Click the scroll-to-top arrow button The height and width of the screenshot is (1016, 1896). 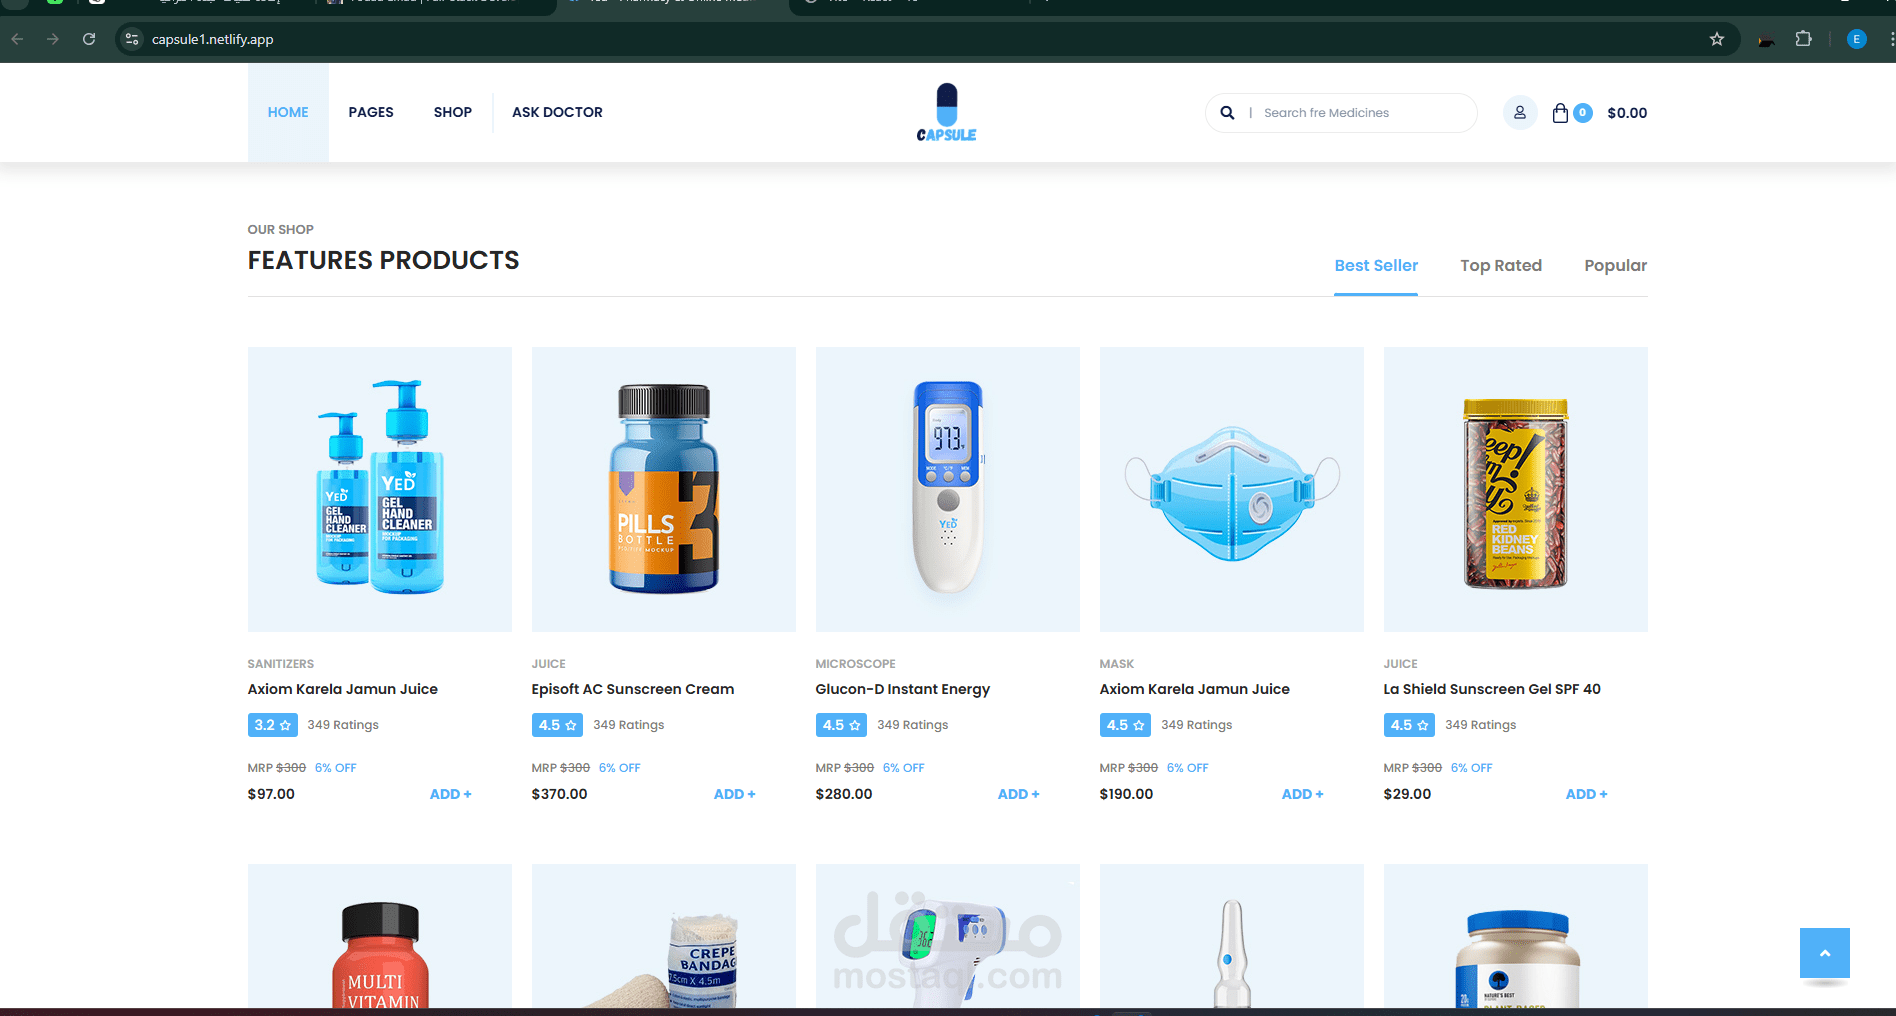coord(1824,953)
